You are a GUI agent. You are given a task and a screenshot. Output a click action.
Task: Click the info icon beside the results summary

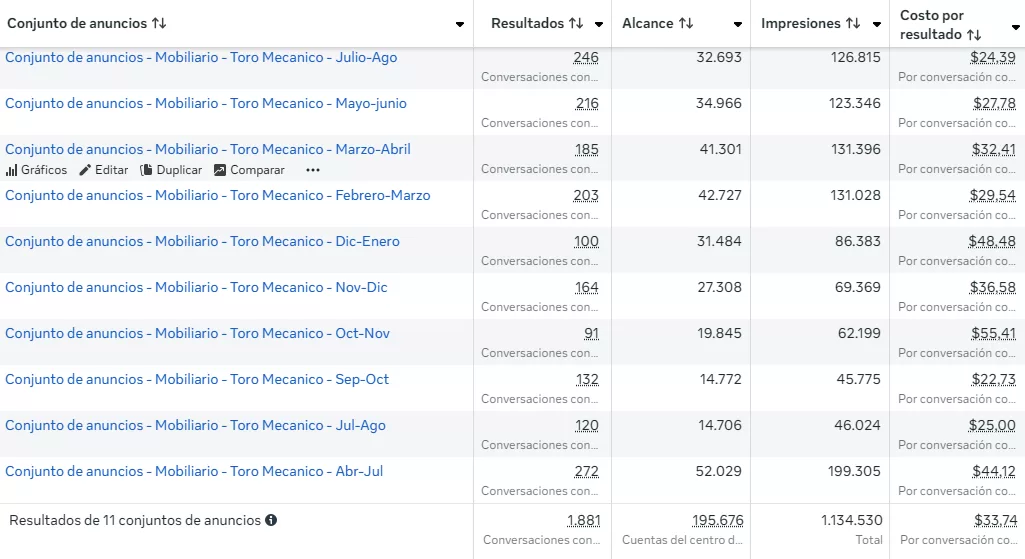click(x=271, y=520)
